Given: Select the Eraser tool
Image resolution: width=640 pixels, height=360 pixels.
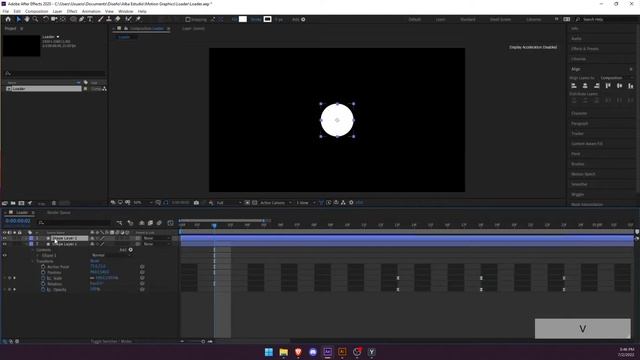Looking at the screenshot, I should coord(118,19).
